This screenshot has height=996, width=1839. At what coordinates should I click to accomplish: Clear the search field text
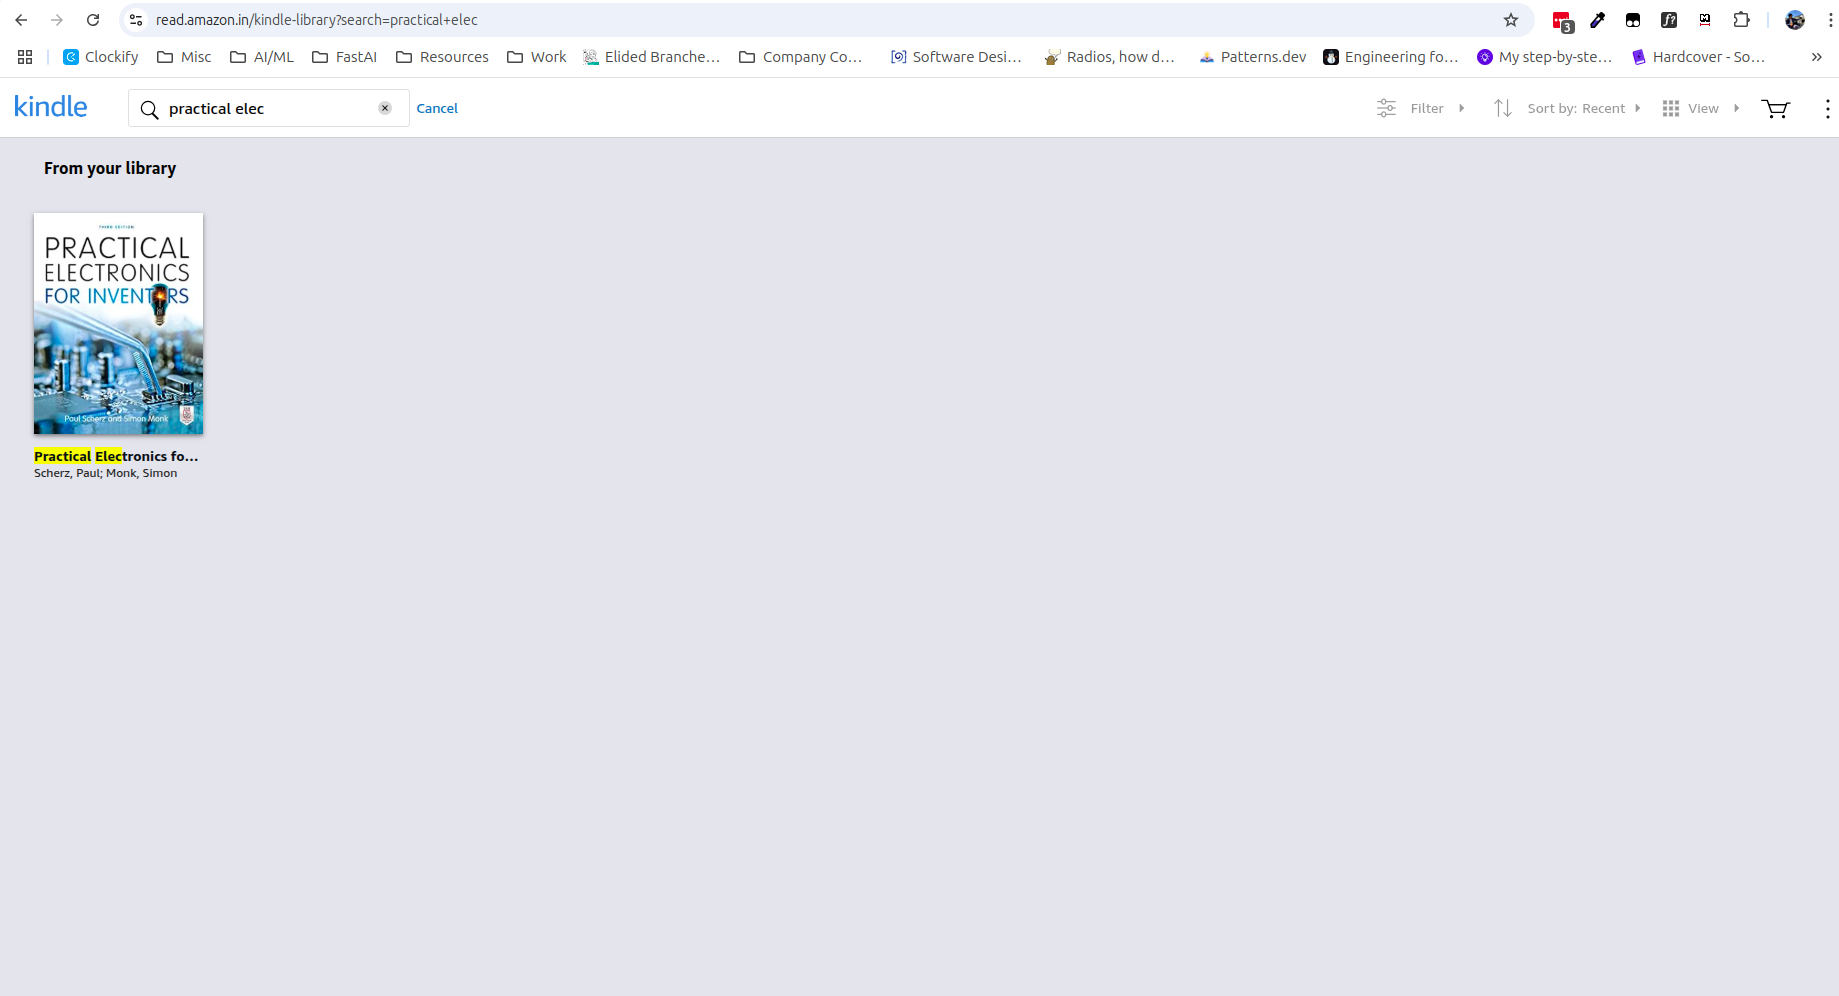tap(385, 108)
